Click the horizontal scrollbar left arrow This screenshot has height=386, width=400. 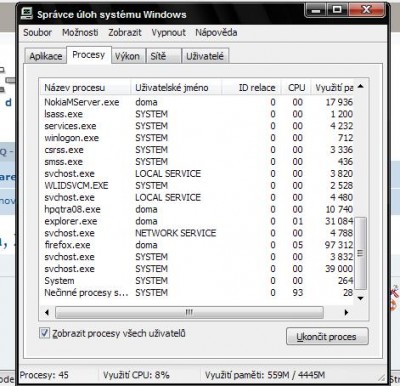(x=47, y=313)
